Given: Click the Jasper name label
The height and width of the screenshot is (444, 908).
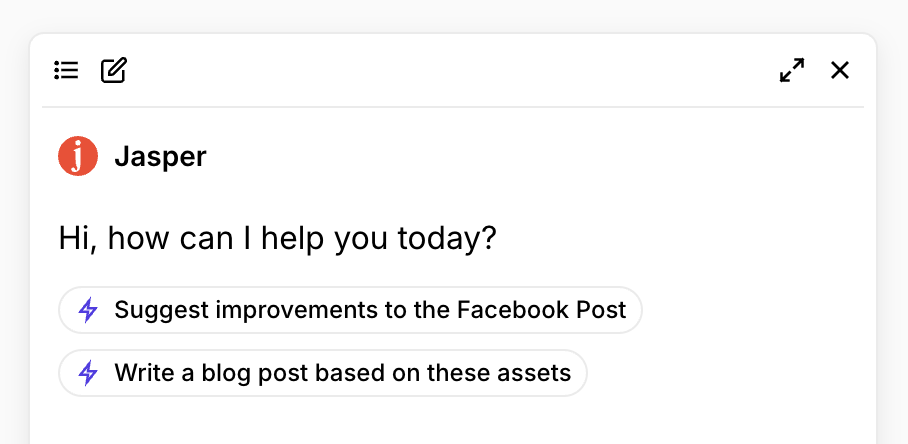Looking at the screenshot, I should pos(160,156).
